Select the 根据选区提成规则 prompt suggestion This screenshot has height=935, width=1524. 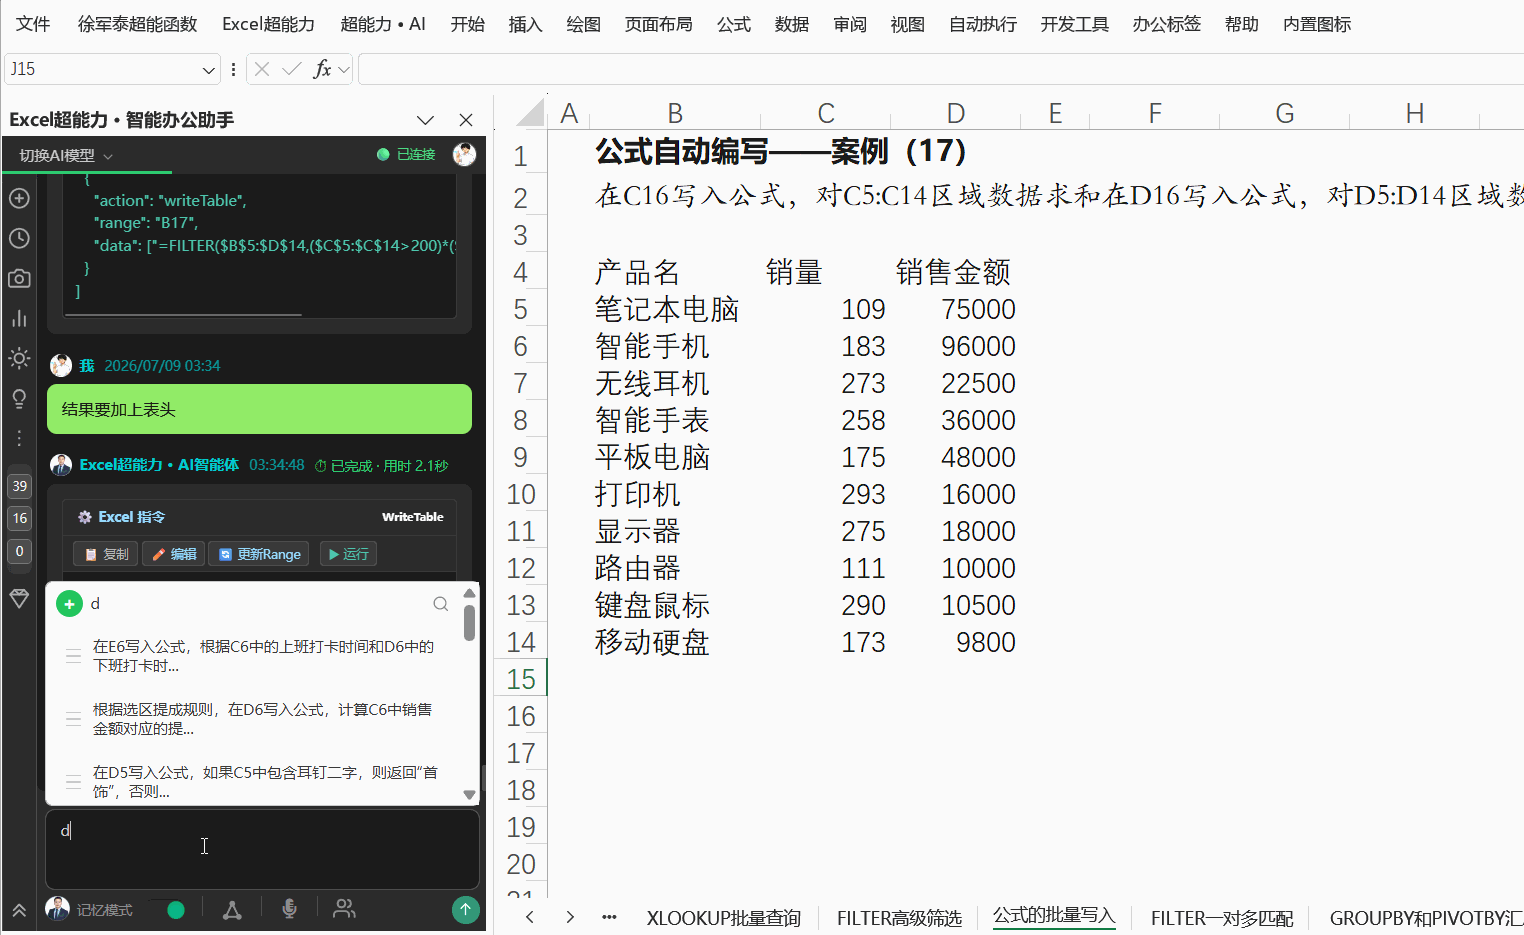pos(262,719)
